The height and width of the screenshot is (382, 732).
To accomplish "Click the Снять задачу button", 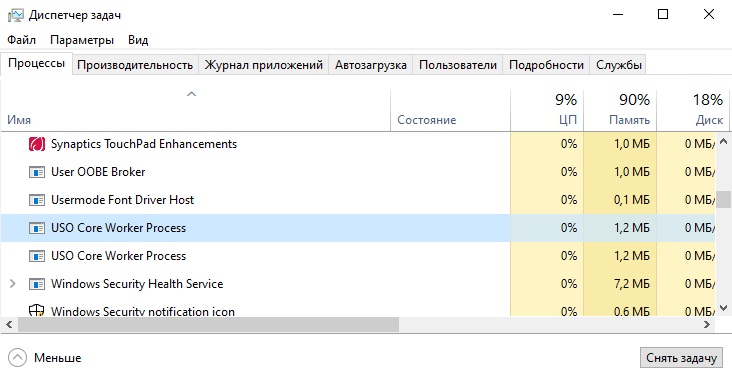I will tap(681, 358).
